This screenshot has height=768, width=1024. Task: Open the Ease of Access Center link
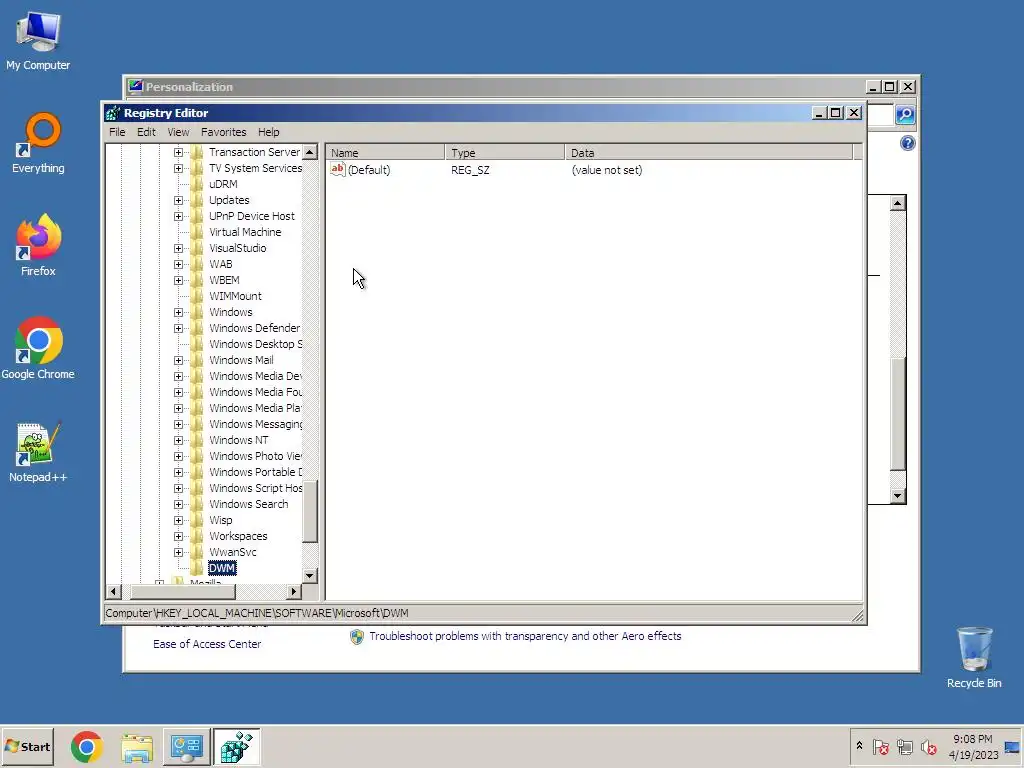tap(207, 644)
